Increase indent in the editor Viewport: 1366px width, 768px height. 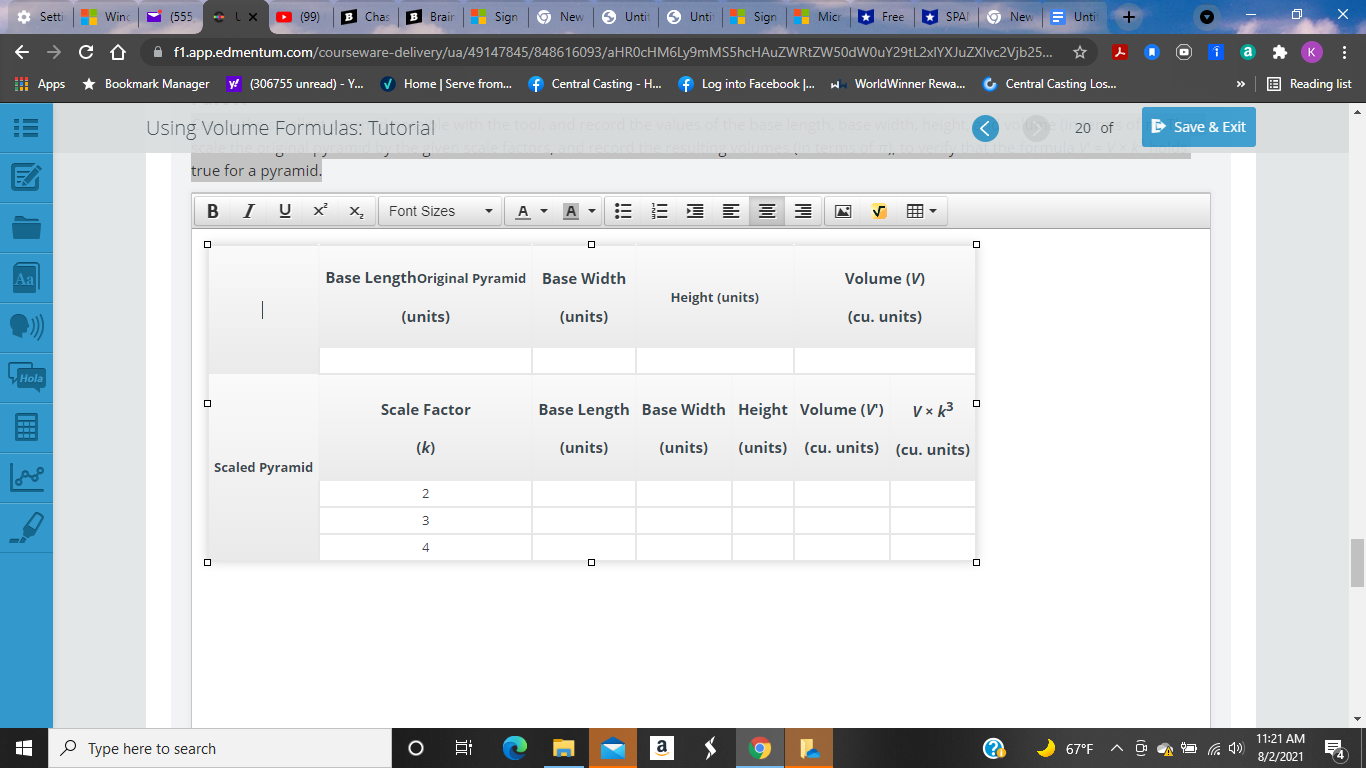[x=695, y=211]
